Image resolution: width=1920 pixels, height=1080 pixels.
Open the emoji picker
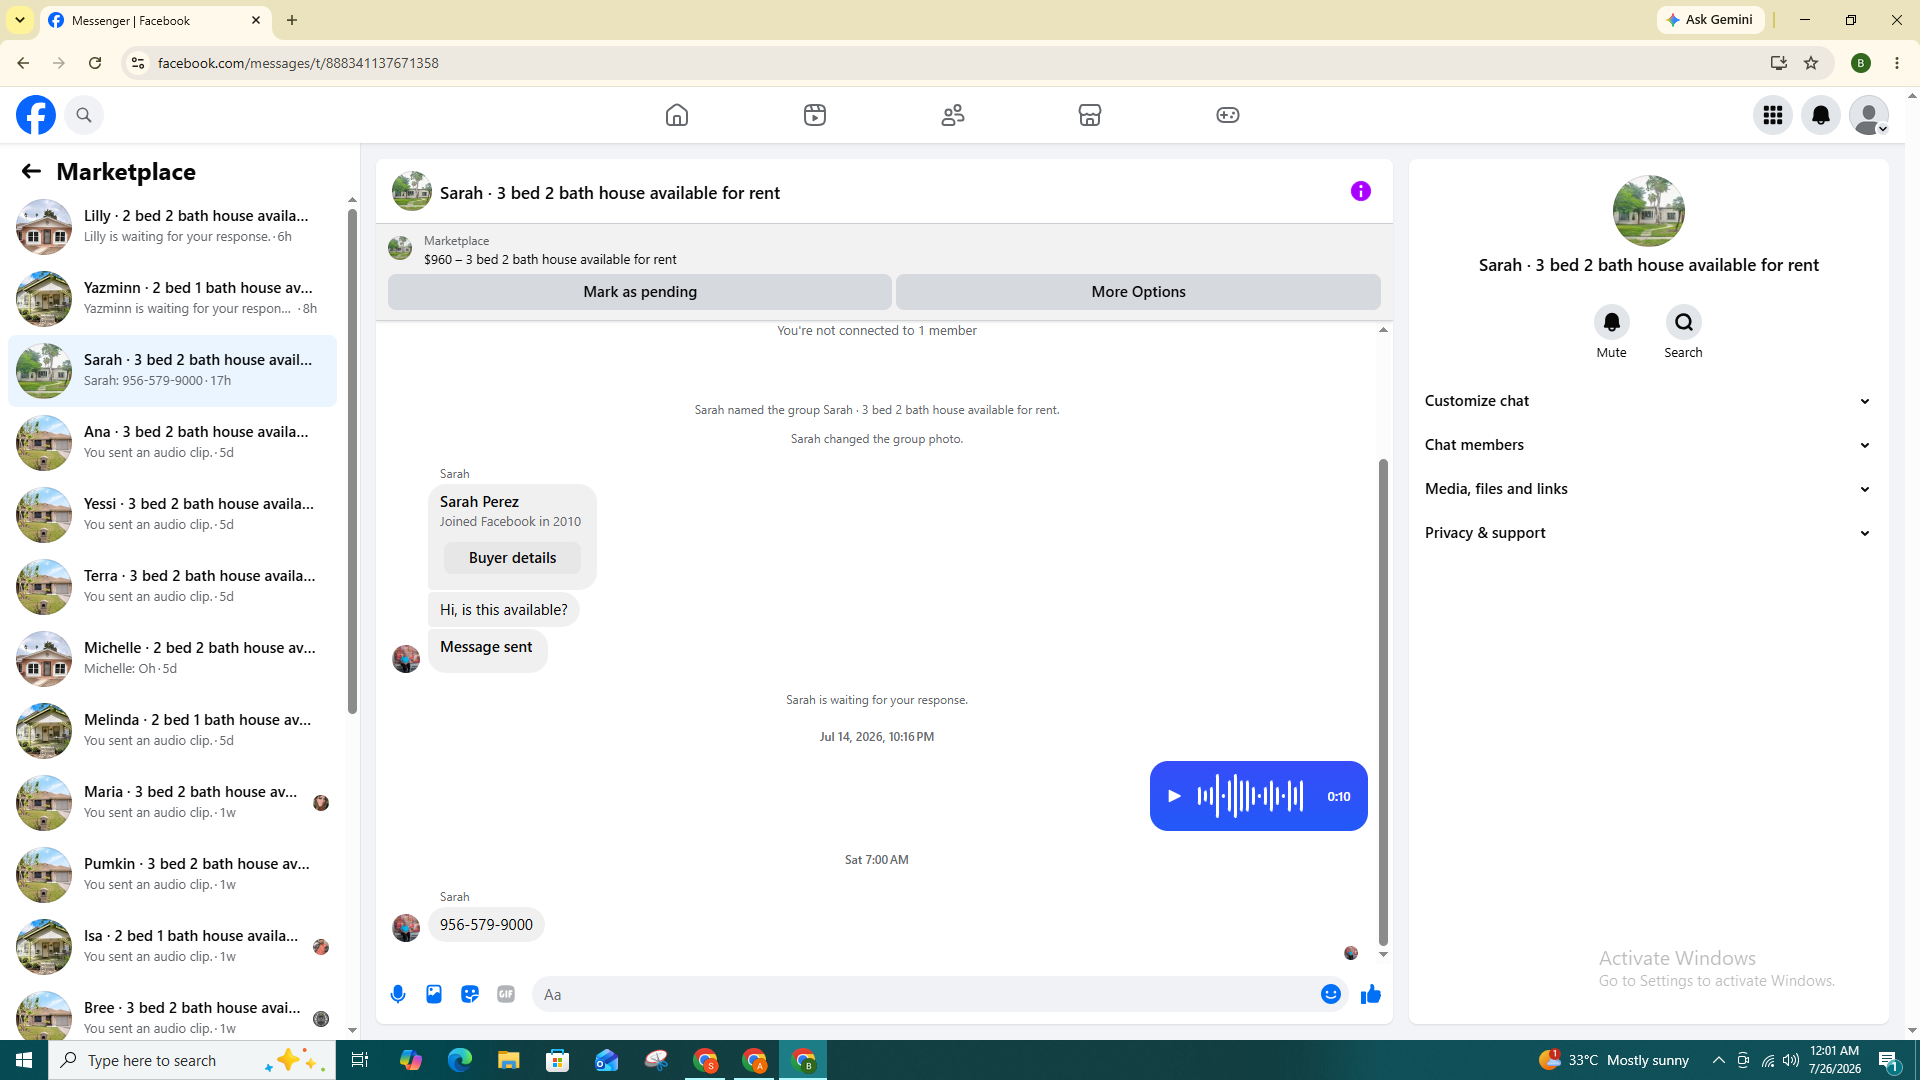[1331, 995]
